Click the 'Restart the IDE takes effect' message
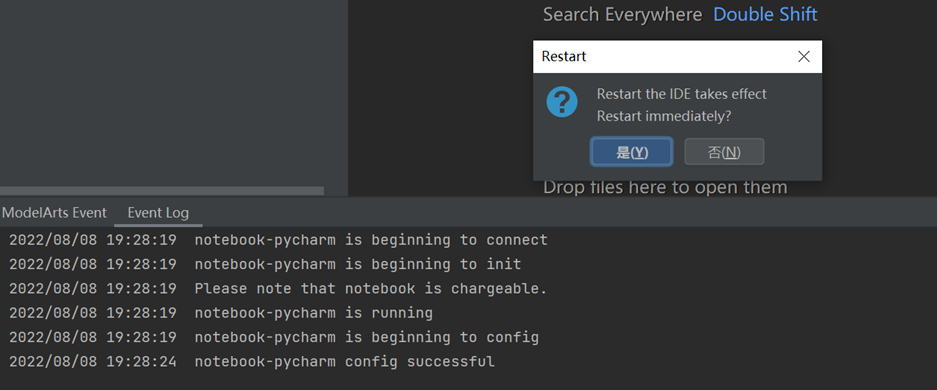This screenshot has width=937, height=390. tap(681, 94)
